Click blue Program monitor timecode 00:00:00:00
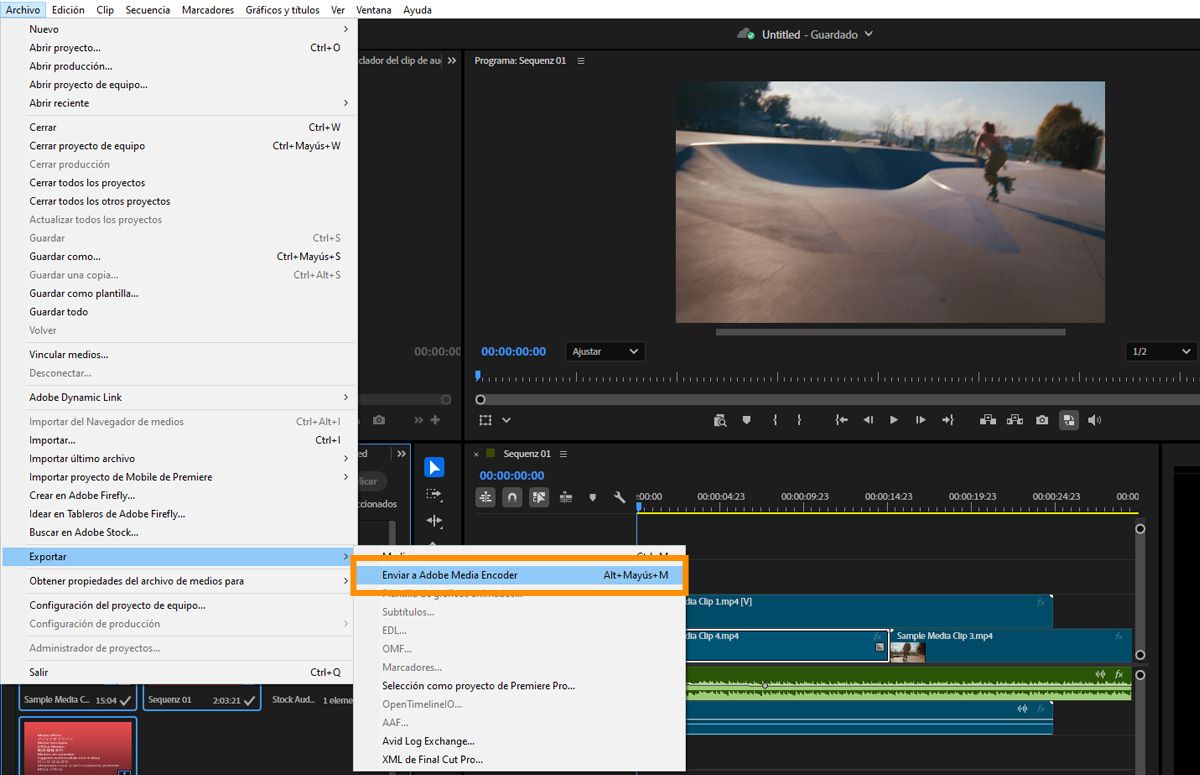The image size is (1200, 775). (513, 352)
